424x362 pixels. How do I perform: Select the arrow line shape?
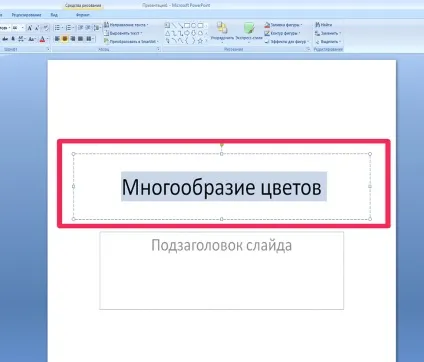(180, 26)
